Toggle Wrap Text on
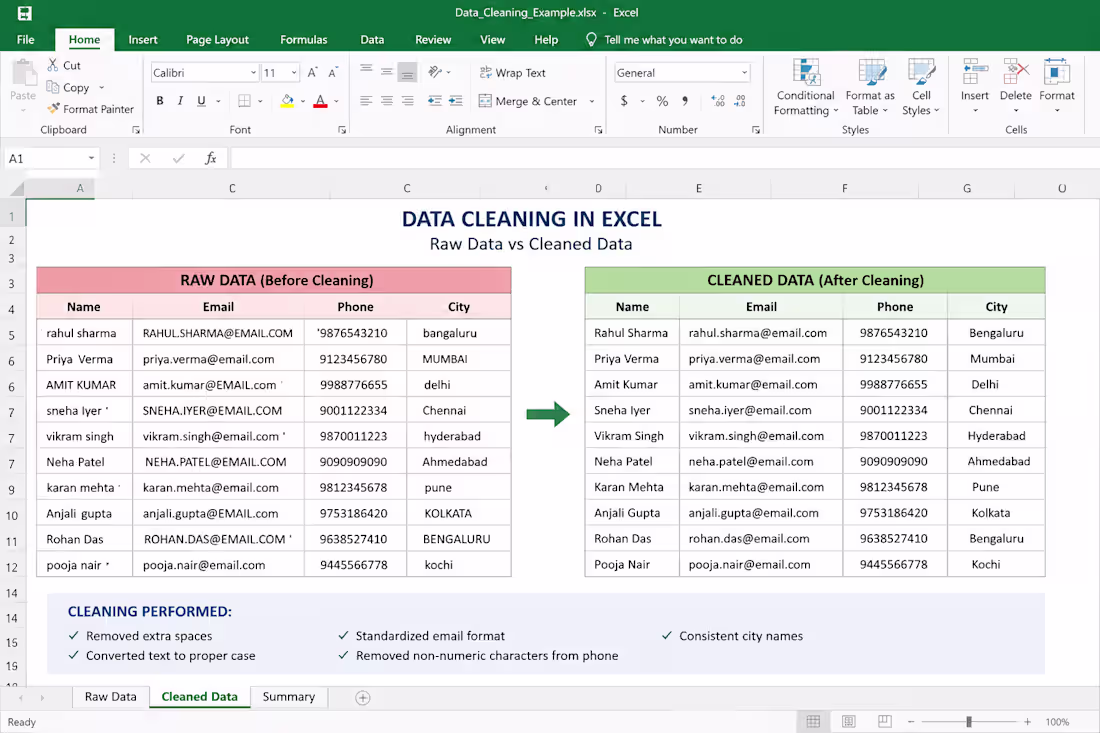1100x733 pixels. coord(512,72)
